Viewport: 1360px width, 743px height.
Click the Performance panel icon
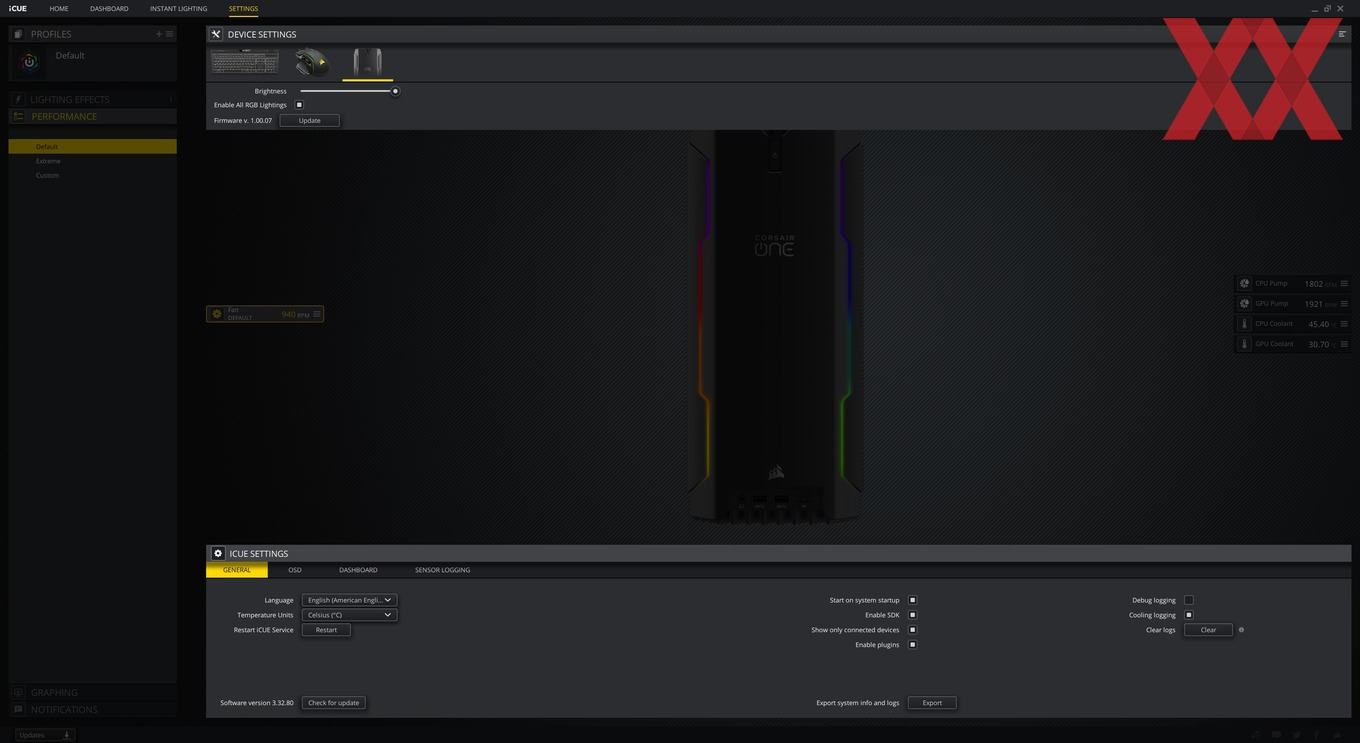18,116
